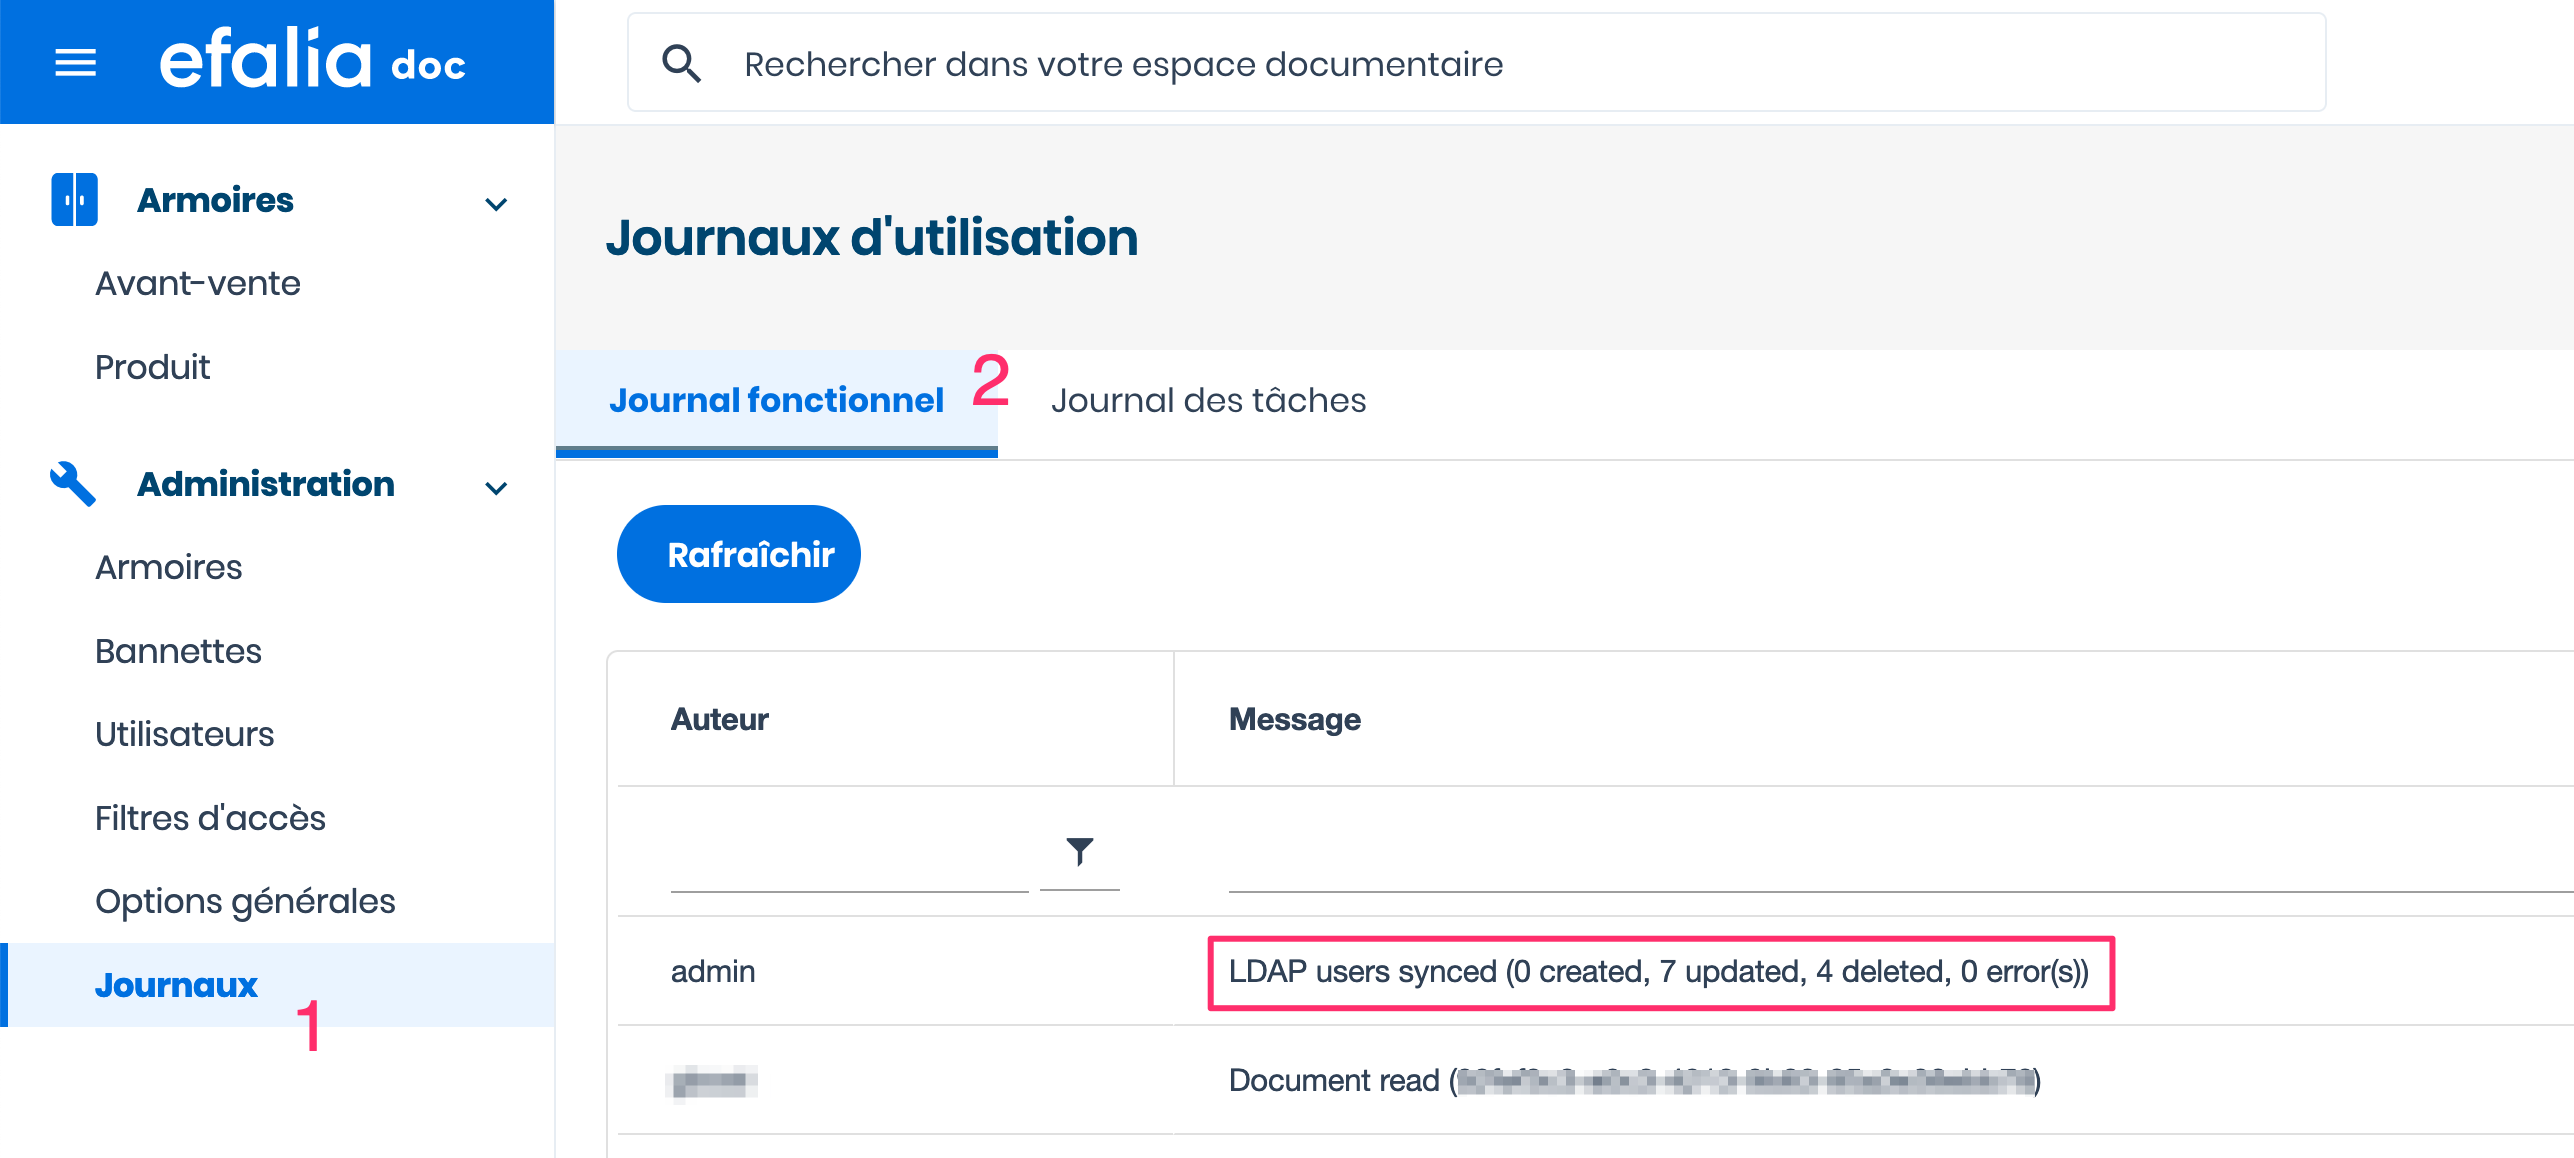Switch to Journal fonctionnel tab
Screen dimensions: 2574x1158
(x=776, y=401)
